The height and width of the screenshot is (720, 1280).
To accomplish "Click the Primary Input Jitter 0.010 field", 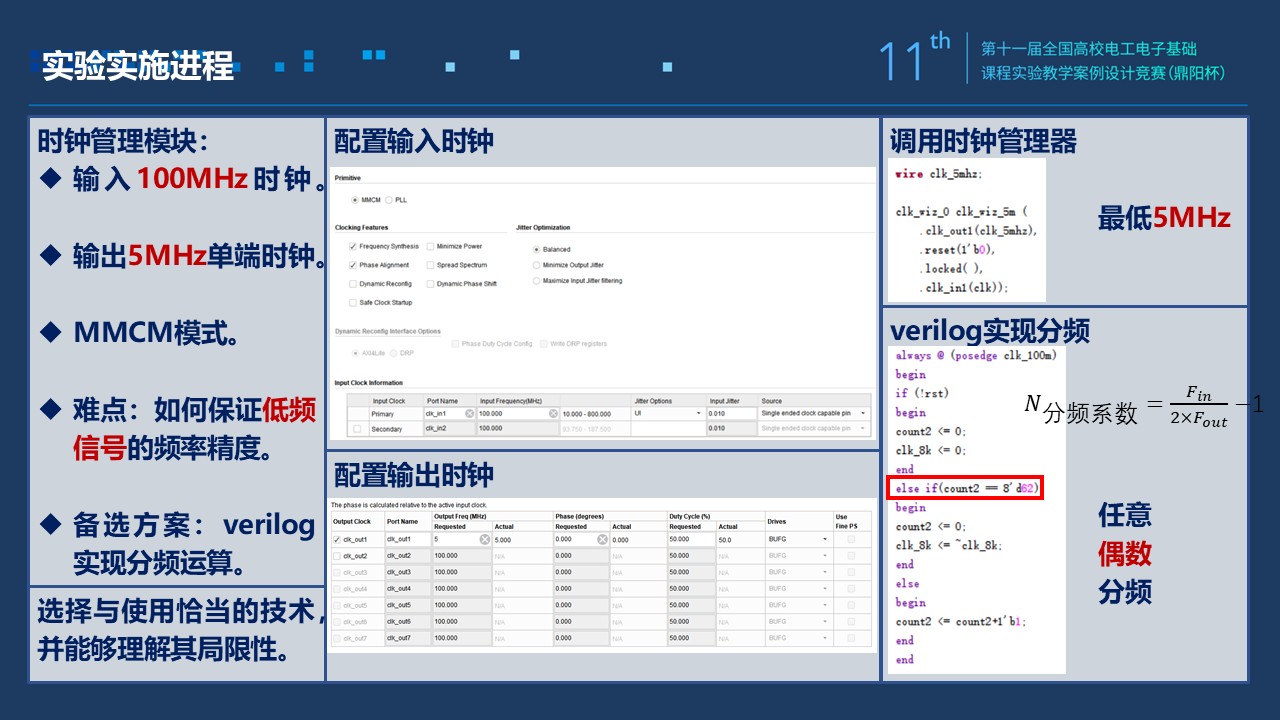I will 731,413.
